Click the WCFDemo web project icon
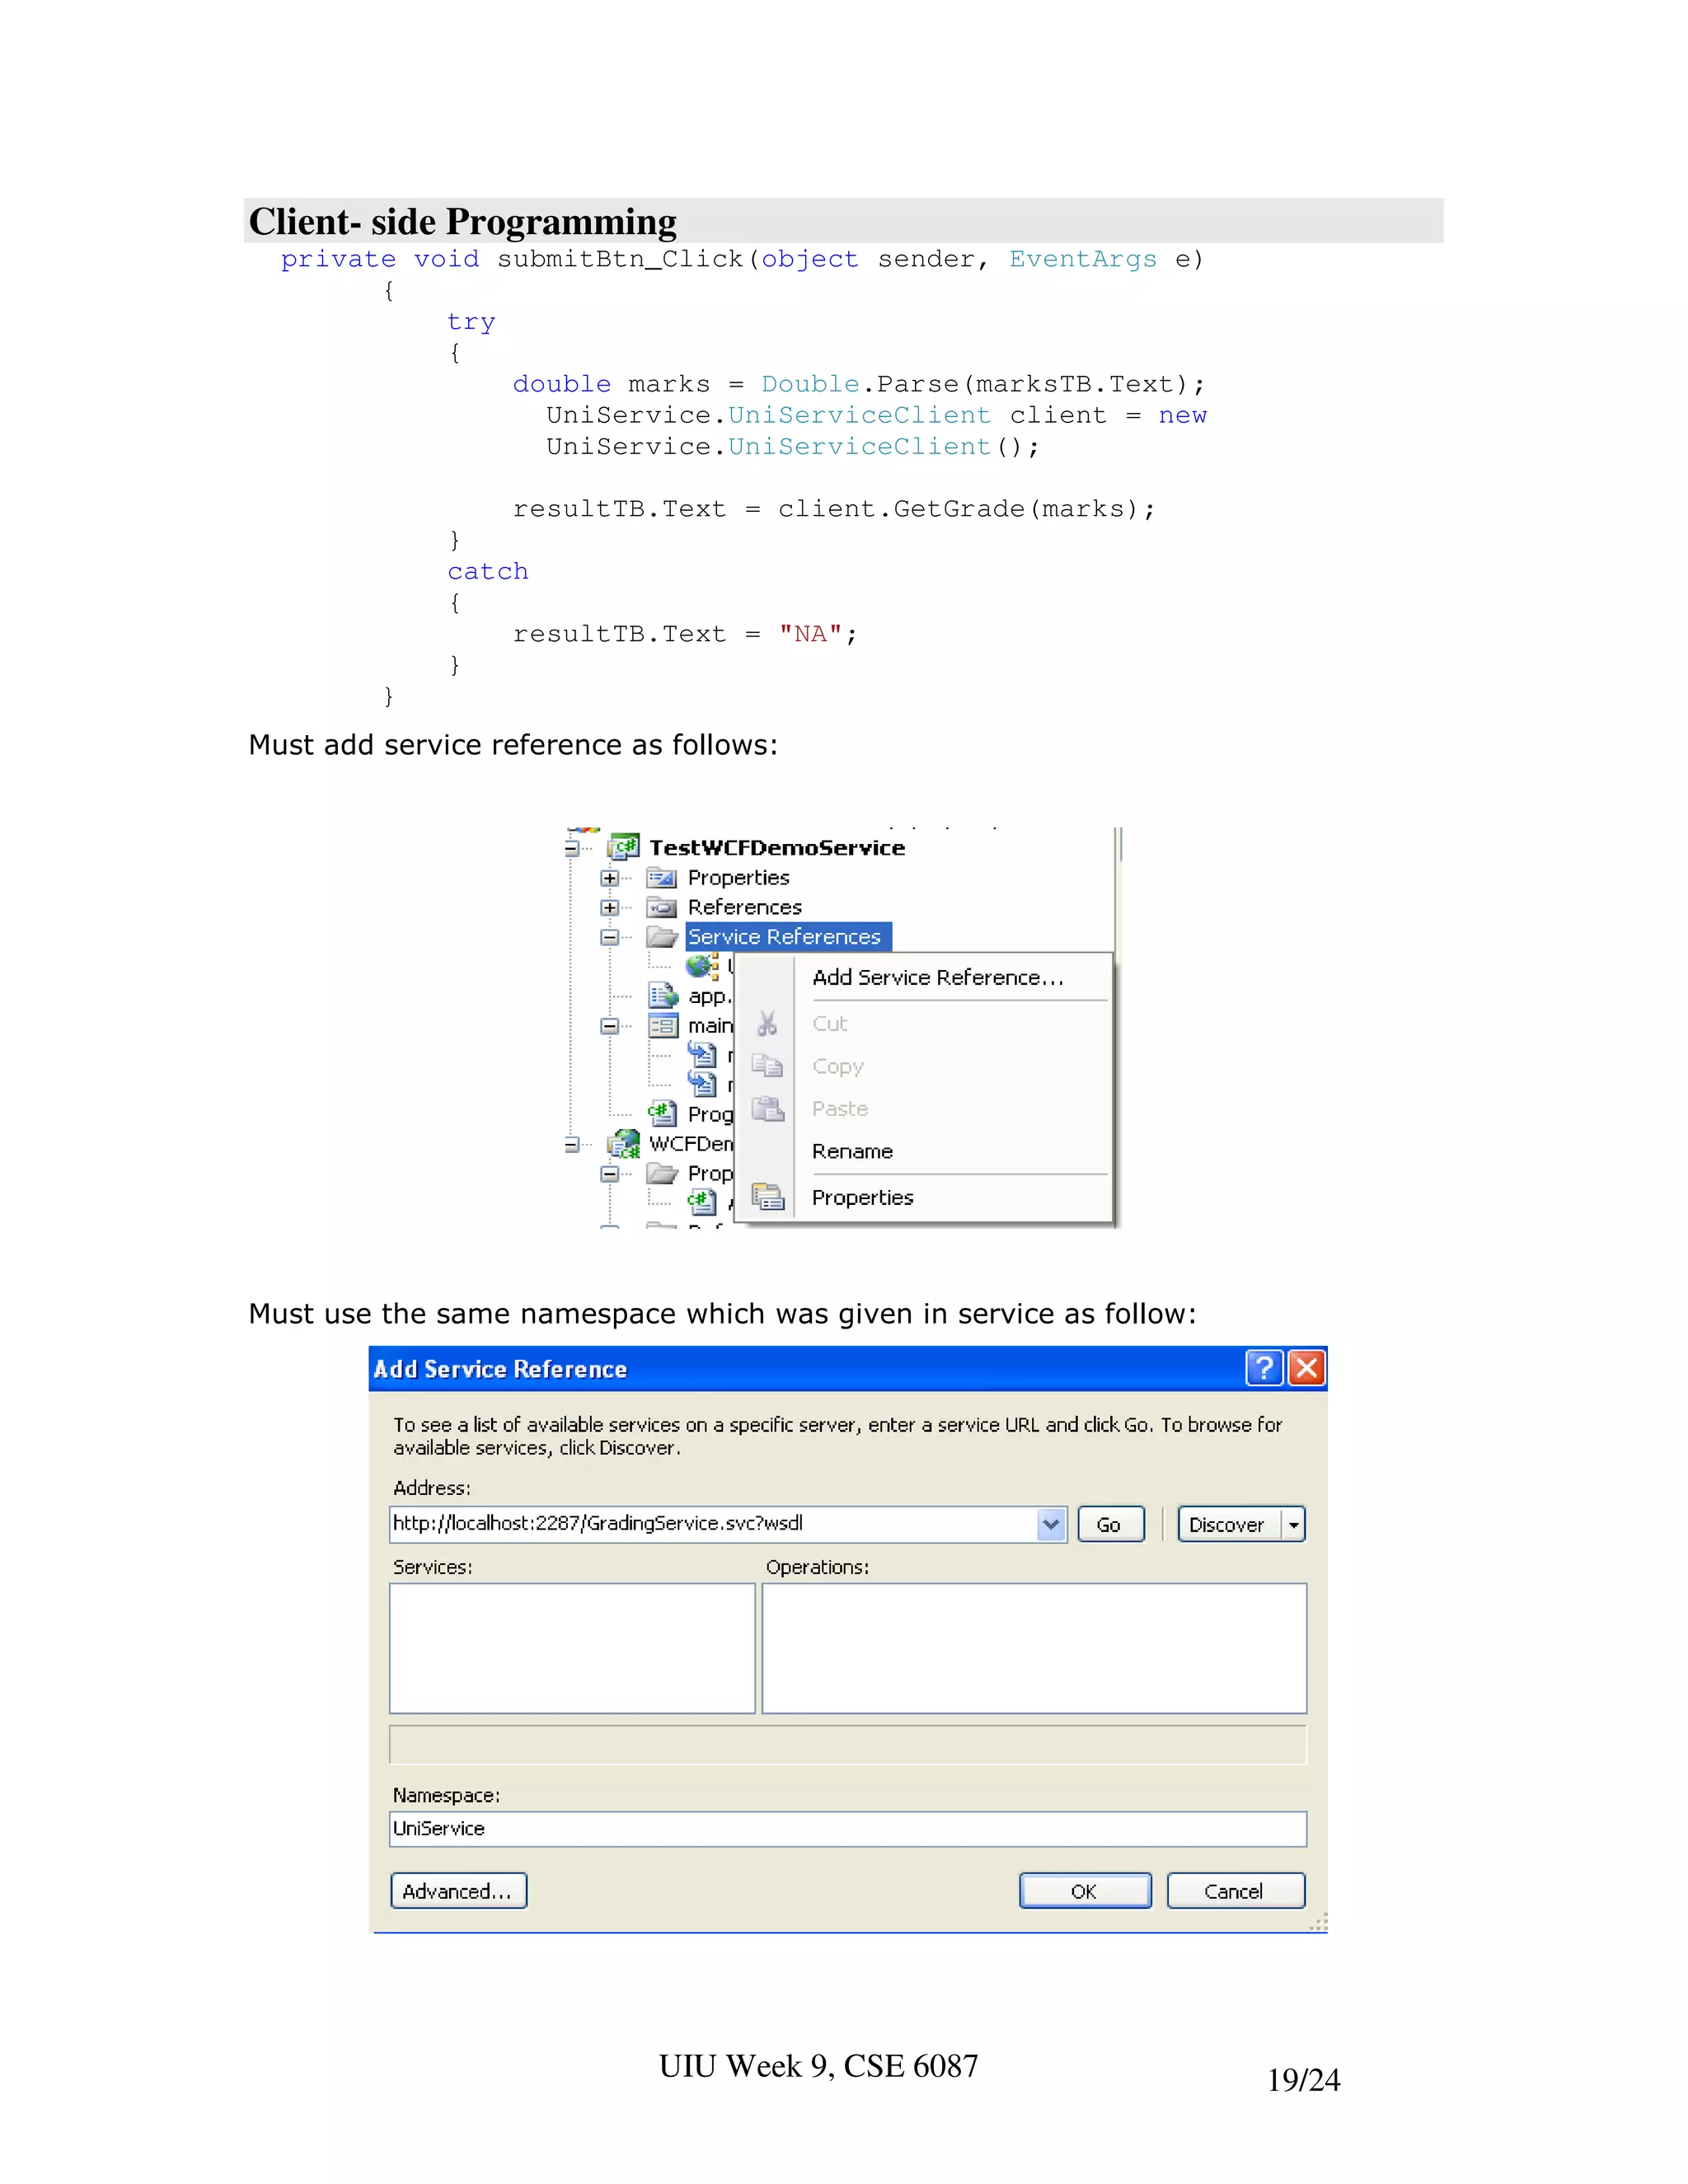Screen dimensions: 1688x2184 [x=624, y=1143]
